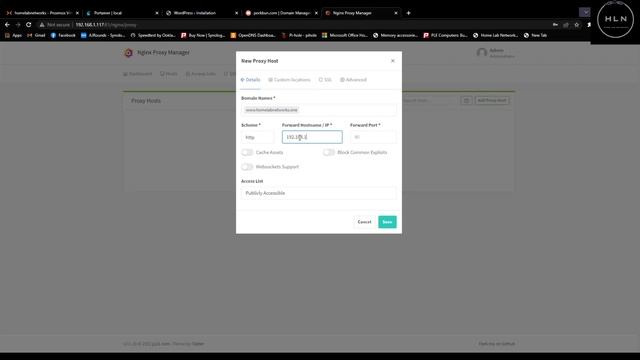The width and height of the screenshot is (640, 360).
Task: Reload the page with the refresh icon
Action: click(29, 25)
